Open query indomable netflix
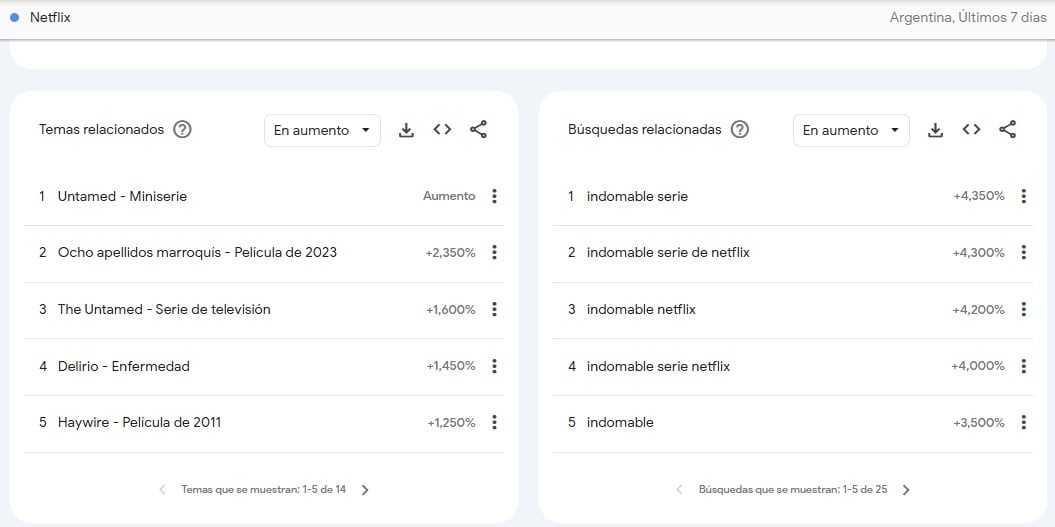 tap(641, 309)
